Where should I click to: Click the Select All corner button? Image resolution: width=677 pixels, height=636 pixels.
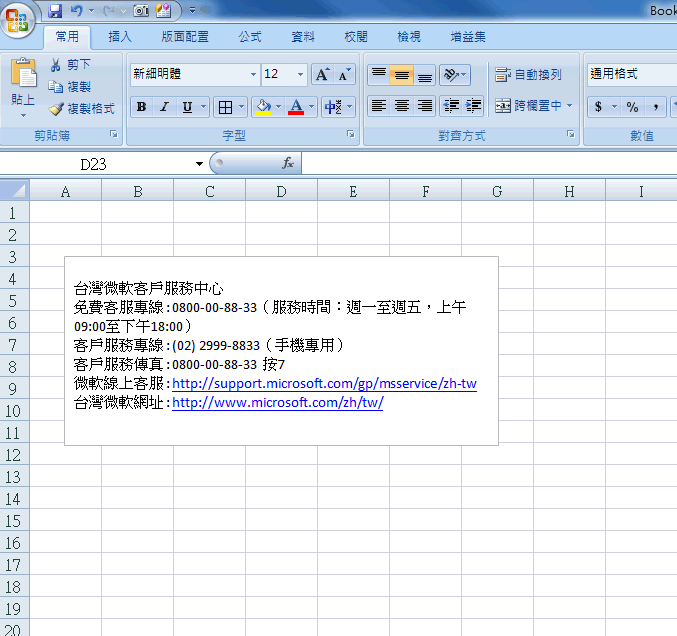coord(15,190)
